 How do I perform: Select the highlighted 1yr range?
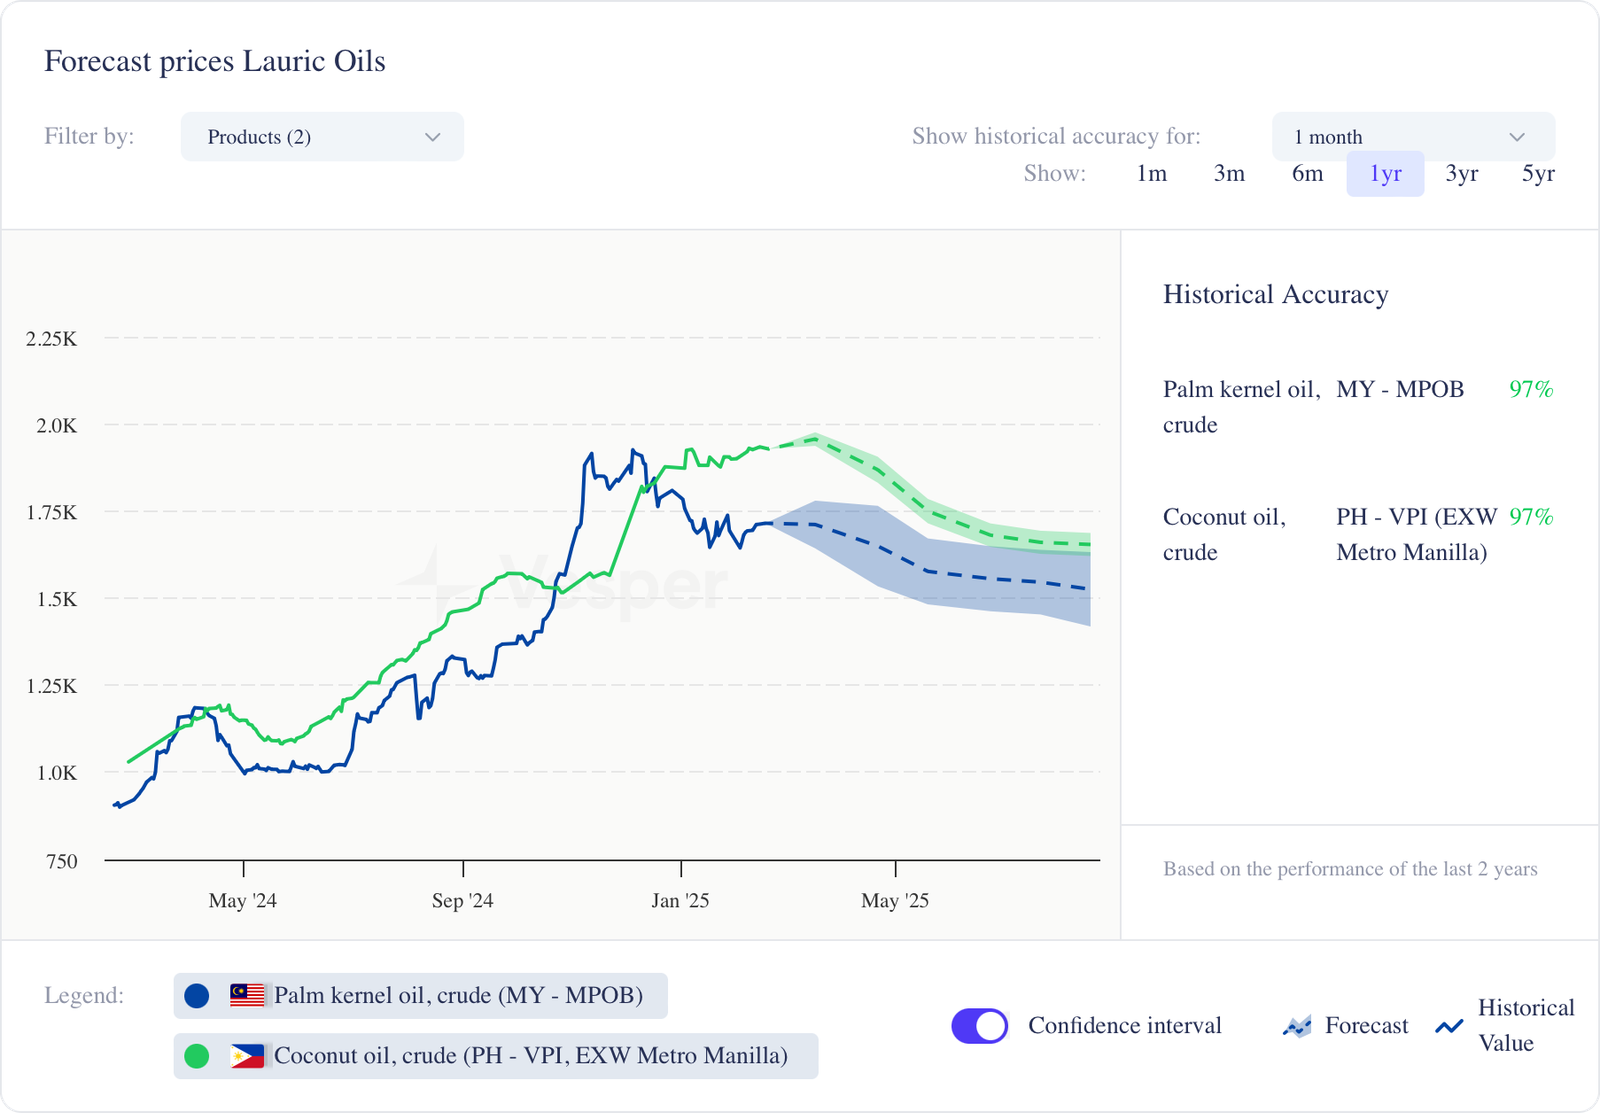1385,174
